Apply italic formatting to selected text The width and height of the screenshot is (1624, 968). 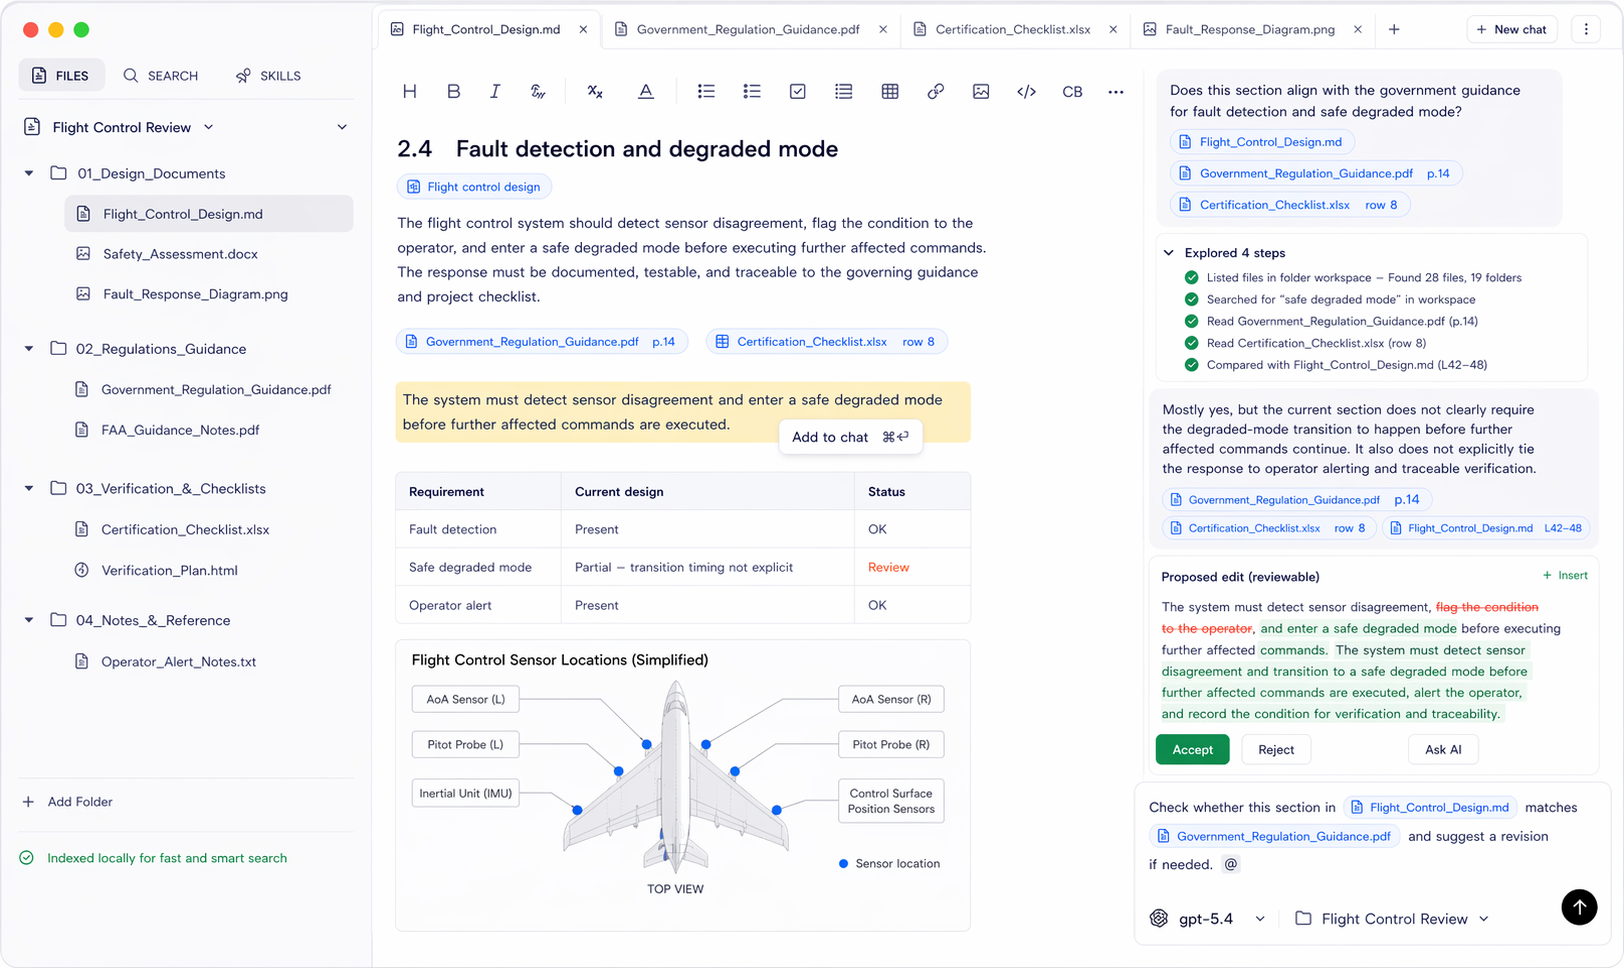495,91
